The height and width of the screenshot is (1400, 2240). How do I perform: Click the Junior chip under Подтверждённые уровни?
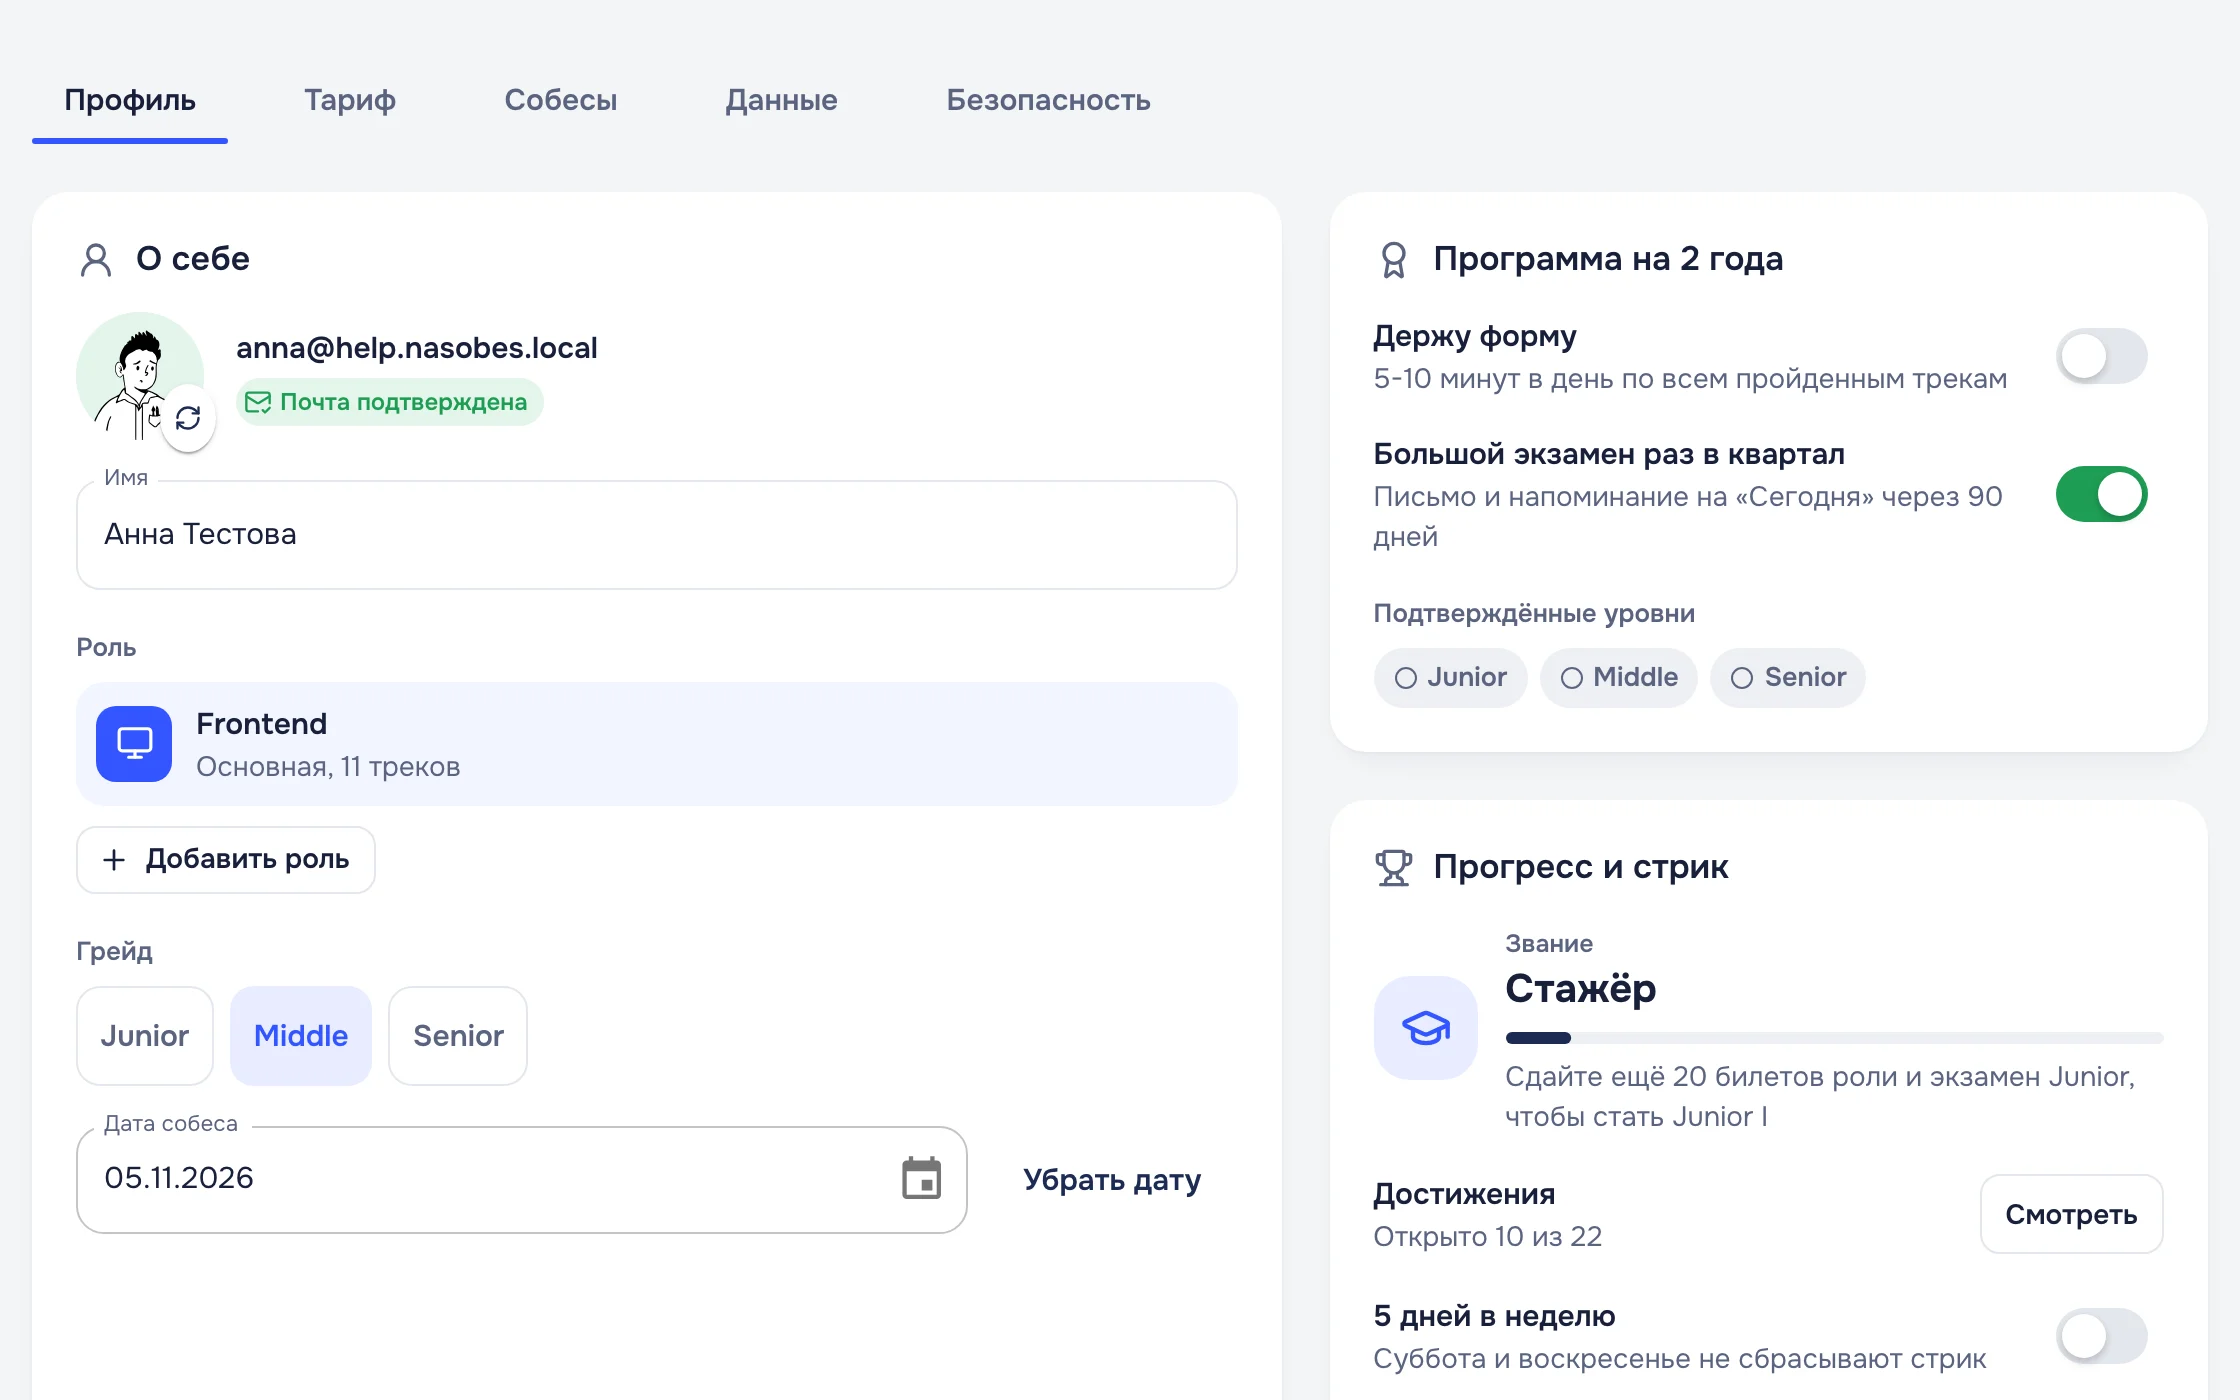click(x=1450, y=678)
